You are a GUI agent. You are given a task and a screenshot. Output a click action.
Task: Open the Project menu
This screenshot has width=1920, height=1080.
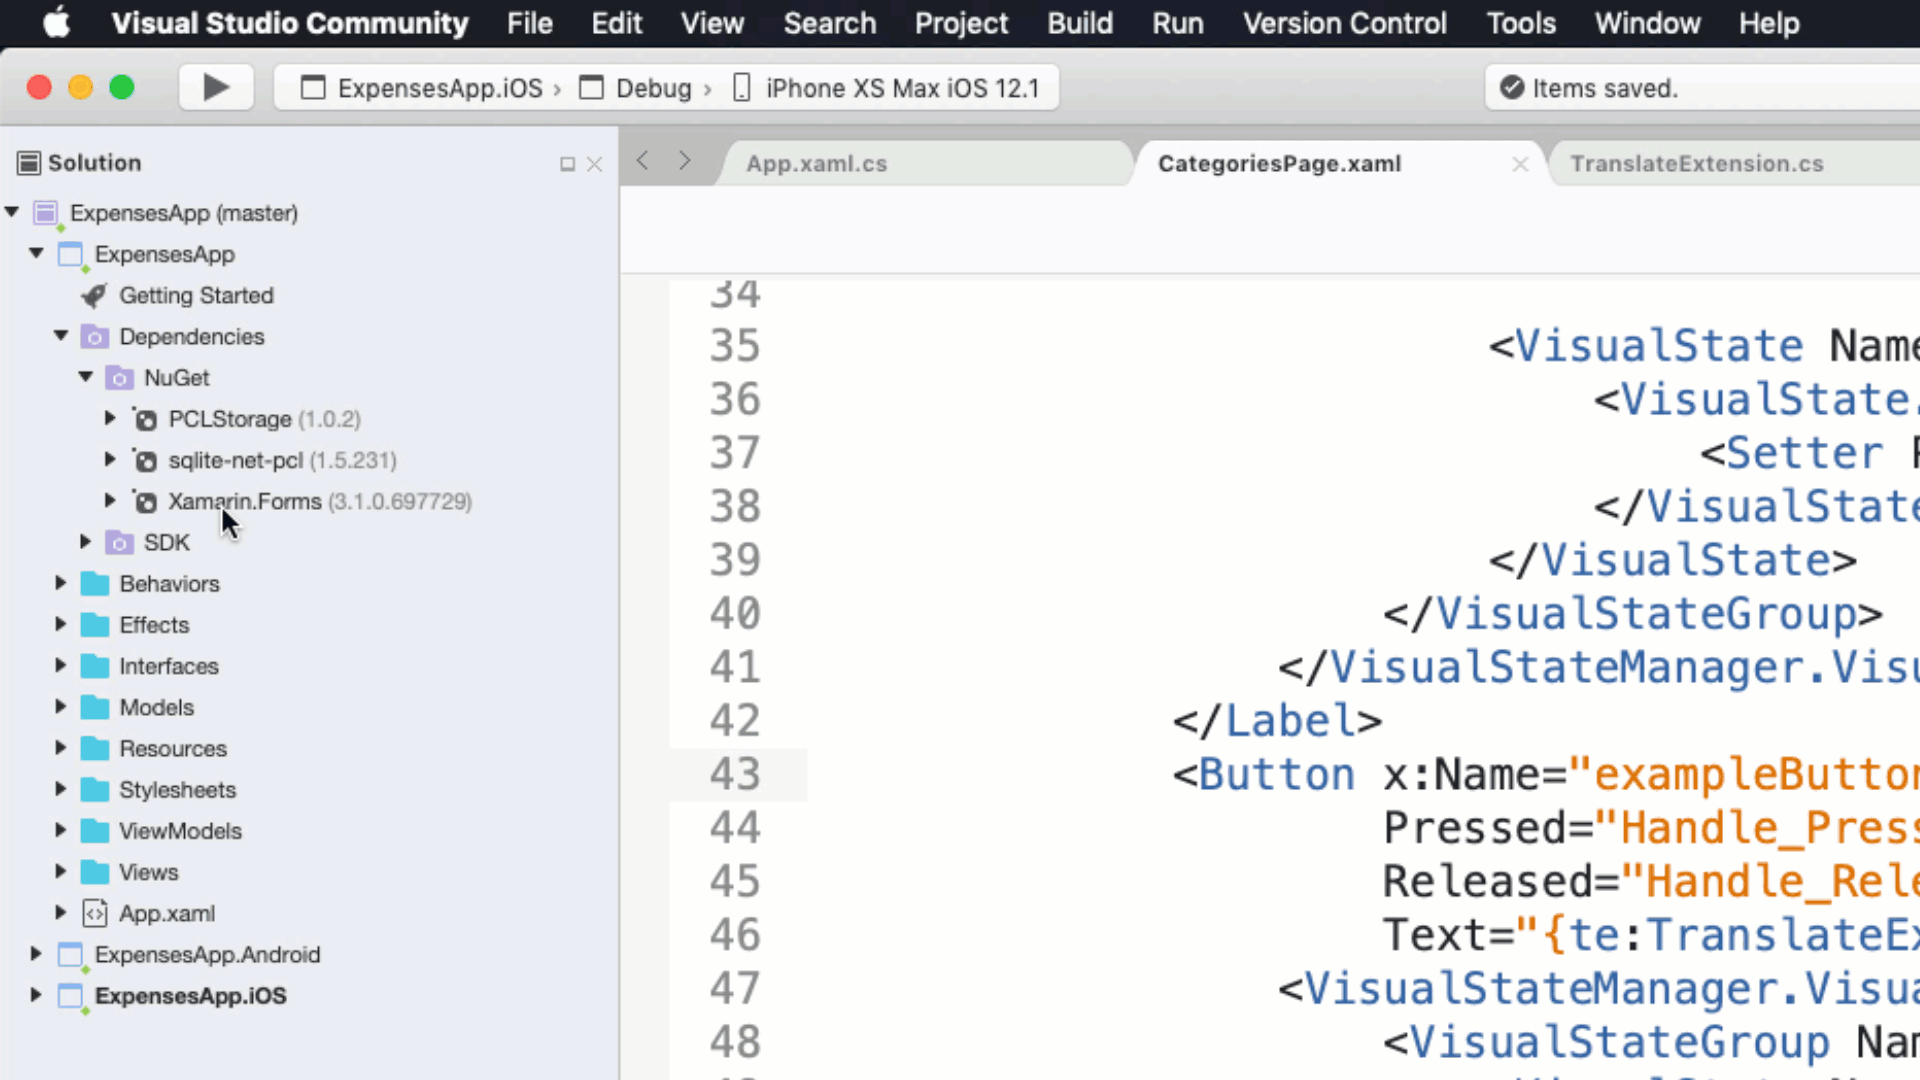click(x=961, y=23)
